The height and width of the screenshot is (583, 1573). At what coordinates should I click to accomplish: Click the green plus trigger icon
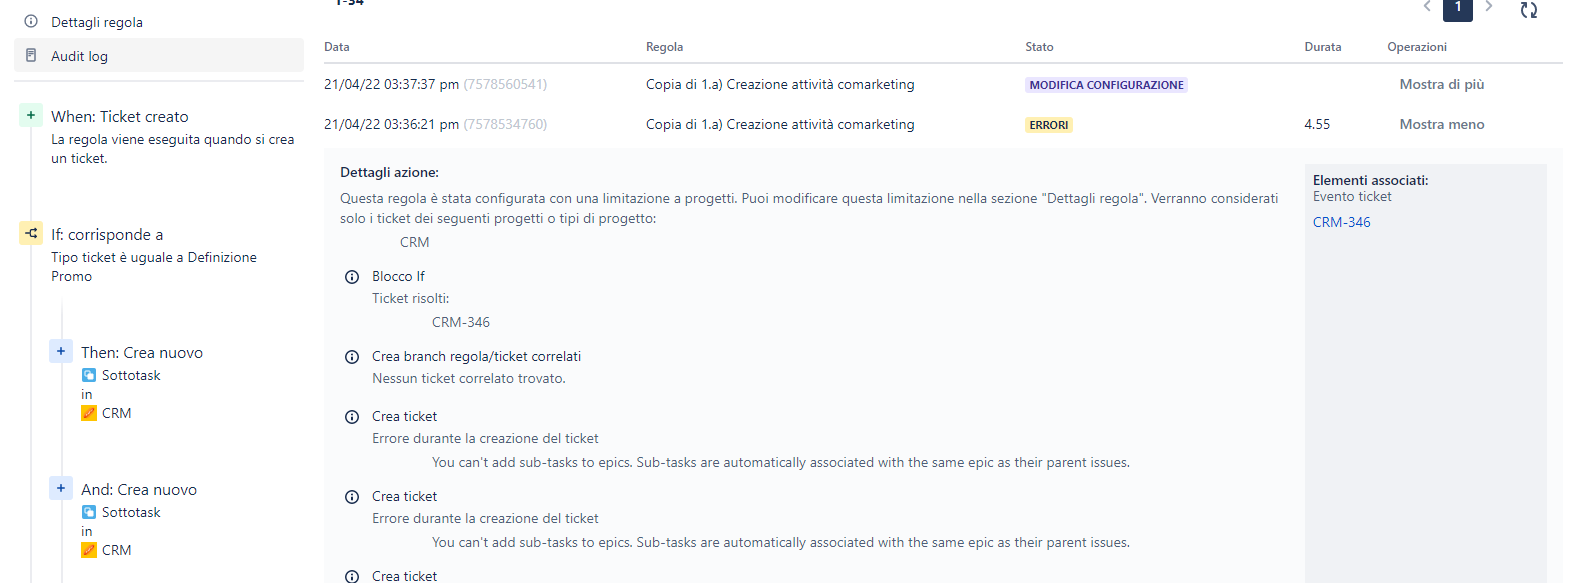click(31, 116)
